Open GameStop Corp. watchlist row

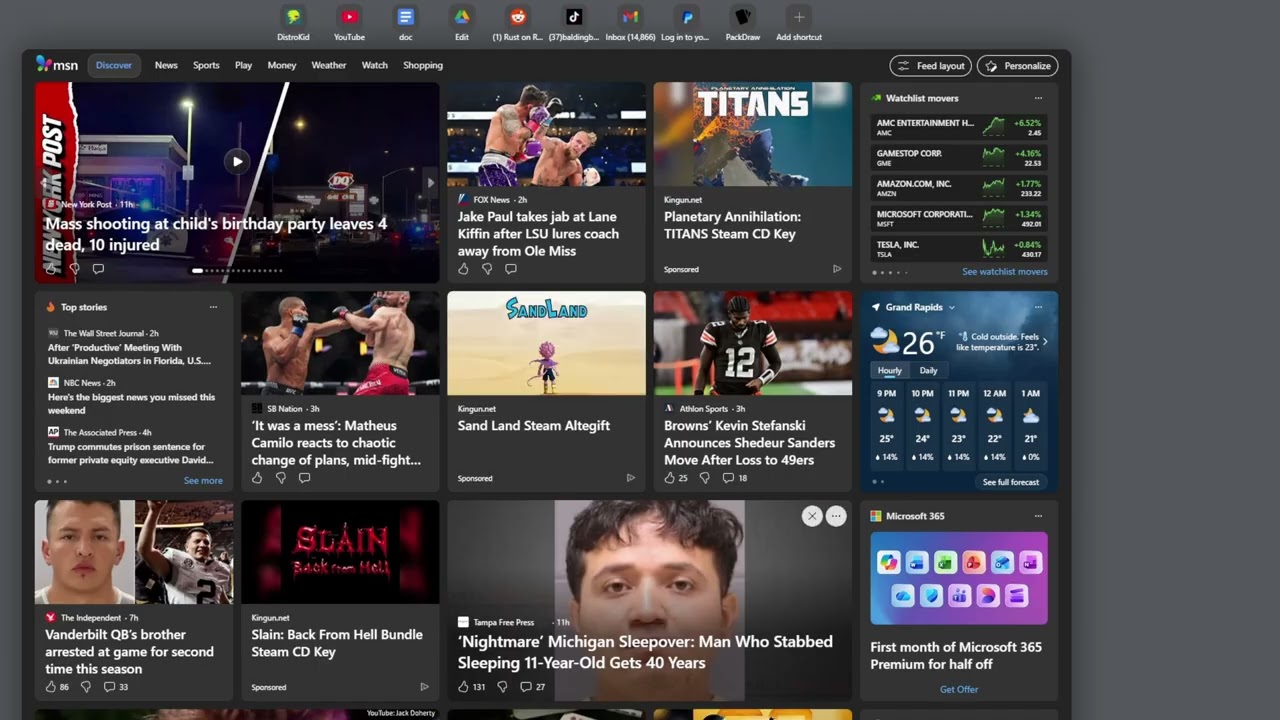[x=959, y=157]
